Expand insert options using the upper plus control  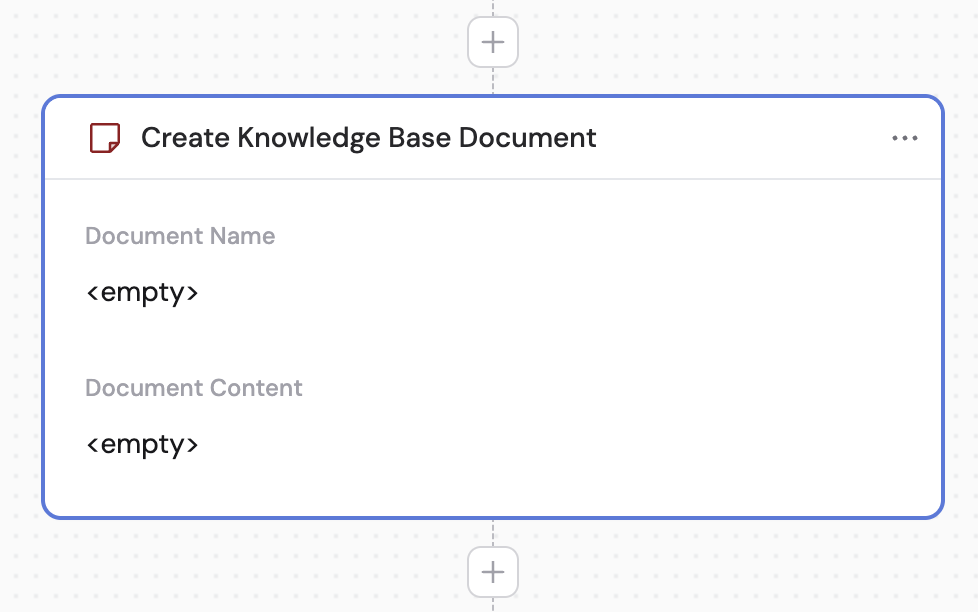[x=492, y=42]
